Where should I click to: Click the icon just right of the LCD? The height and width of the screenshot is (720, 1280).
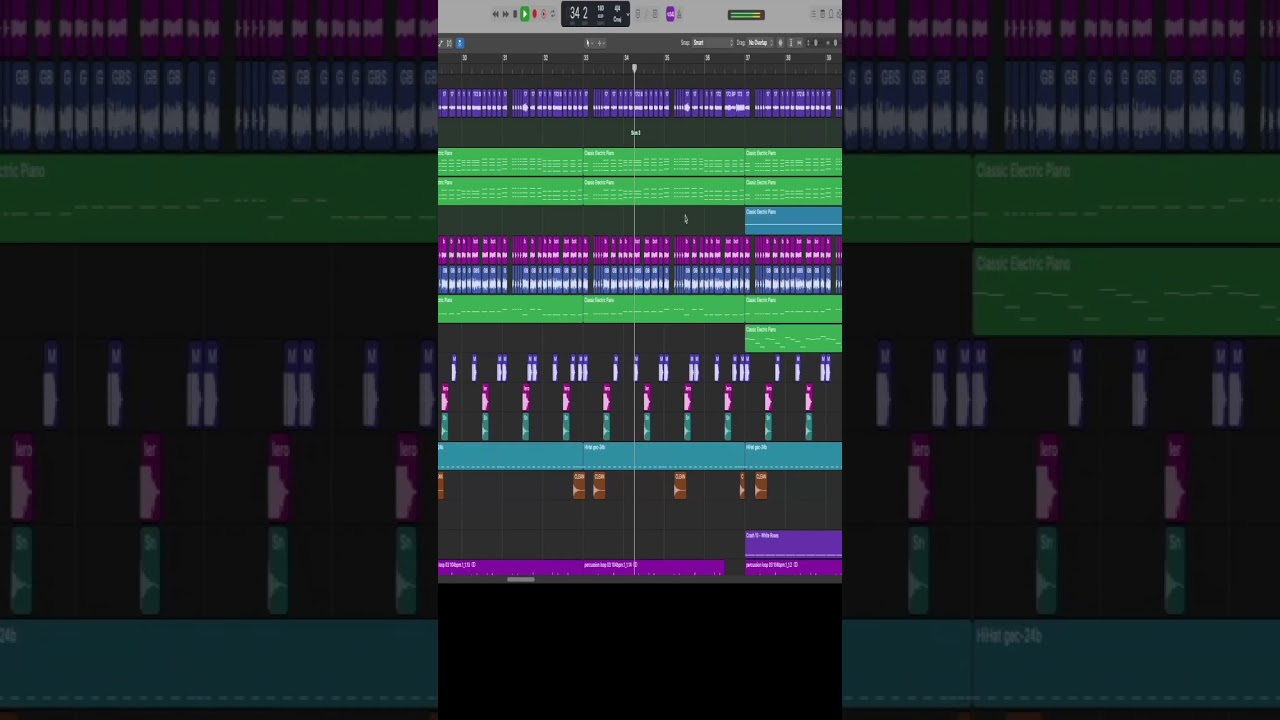click(x=637, y=14)
